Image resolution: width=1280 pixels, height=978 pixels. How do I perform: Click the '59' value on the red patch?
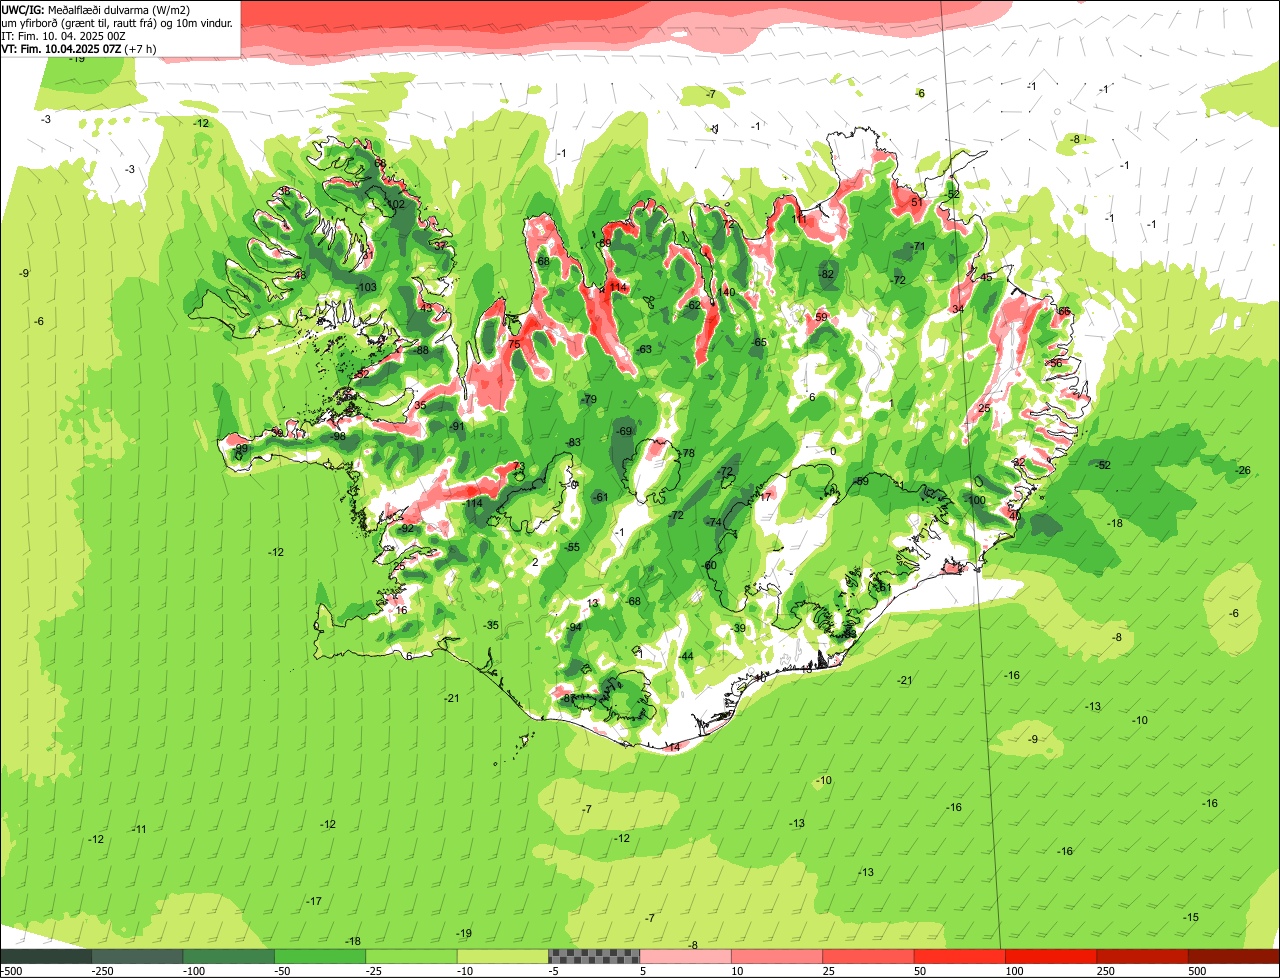821,317
